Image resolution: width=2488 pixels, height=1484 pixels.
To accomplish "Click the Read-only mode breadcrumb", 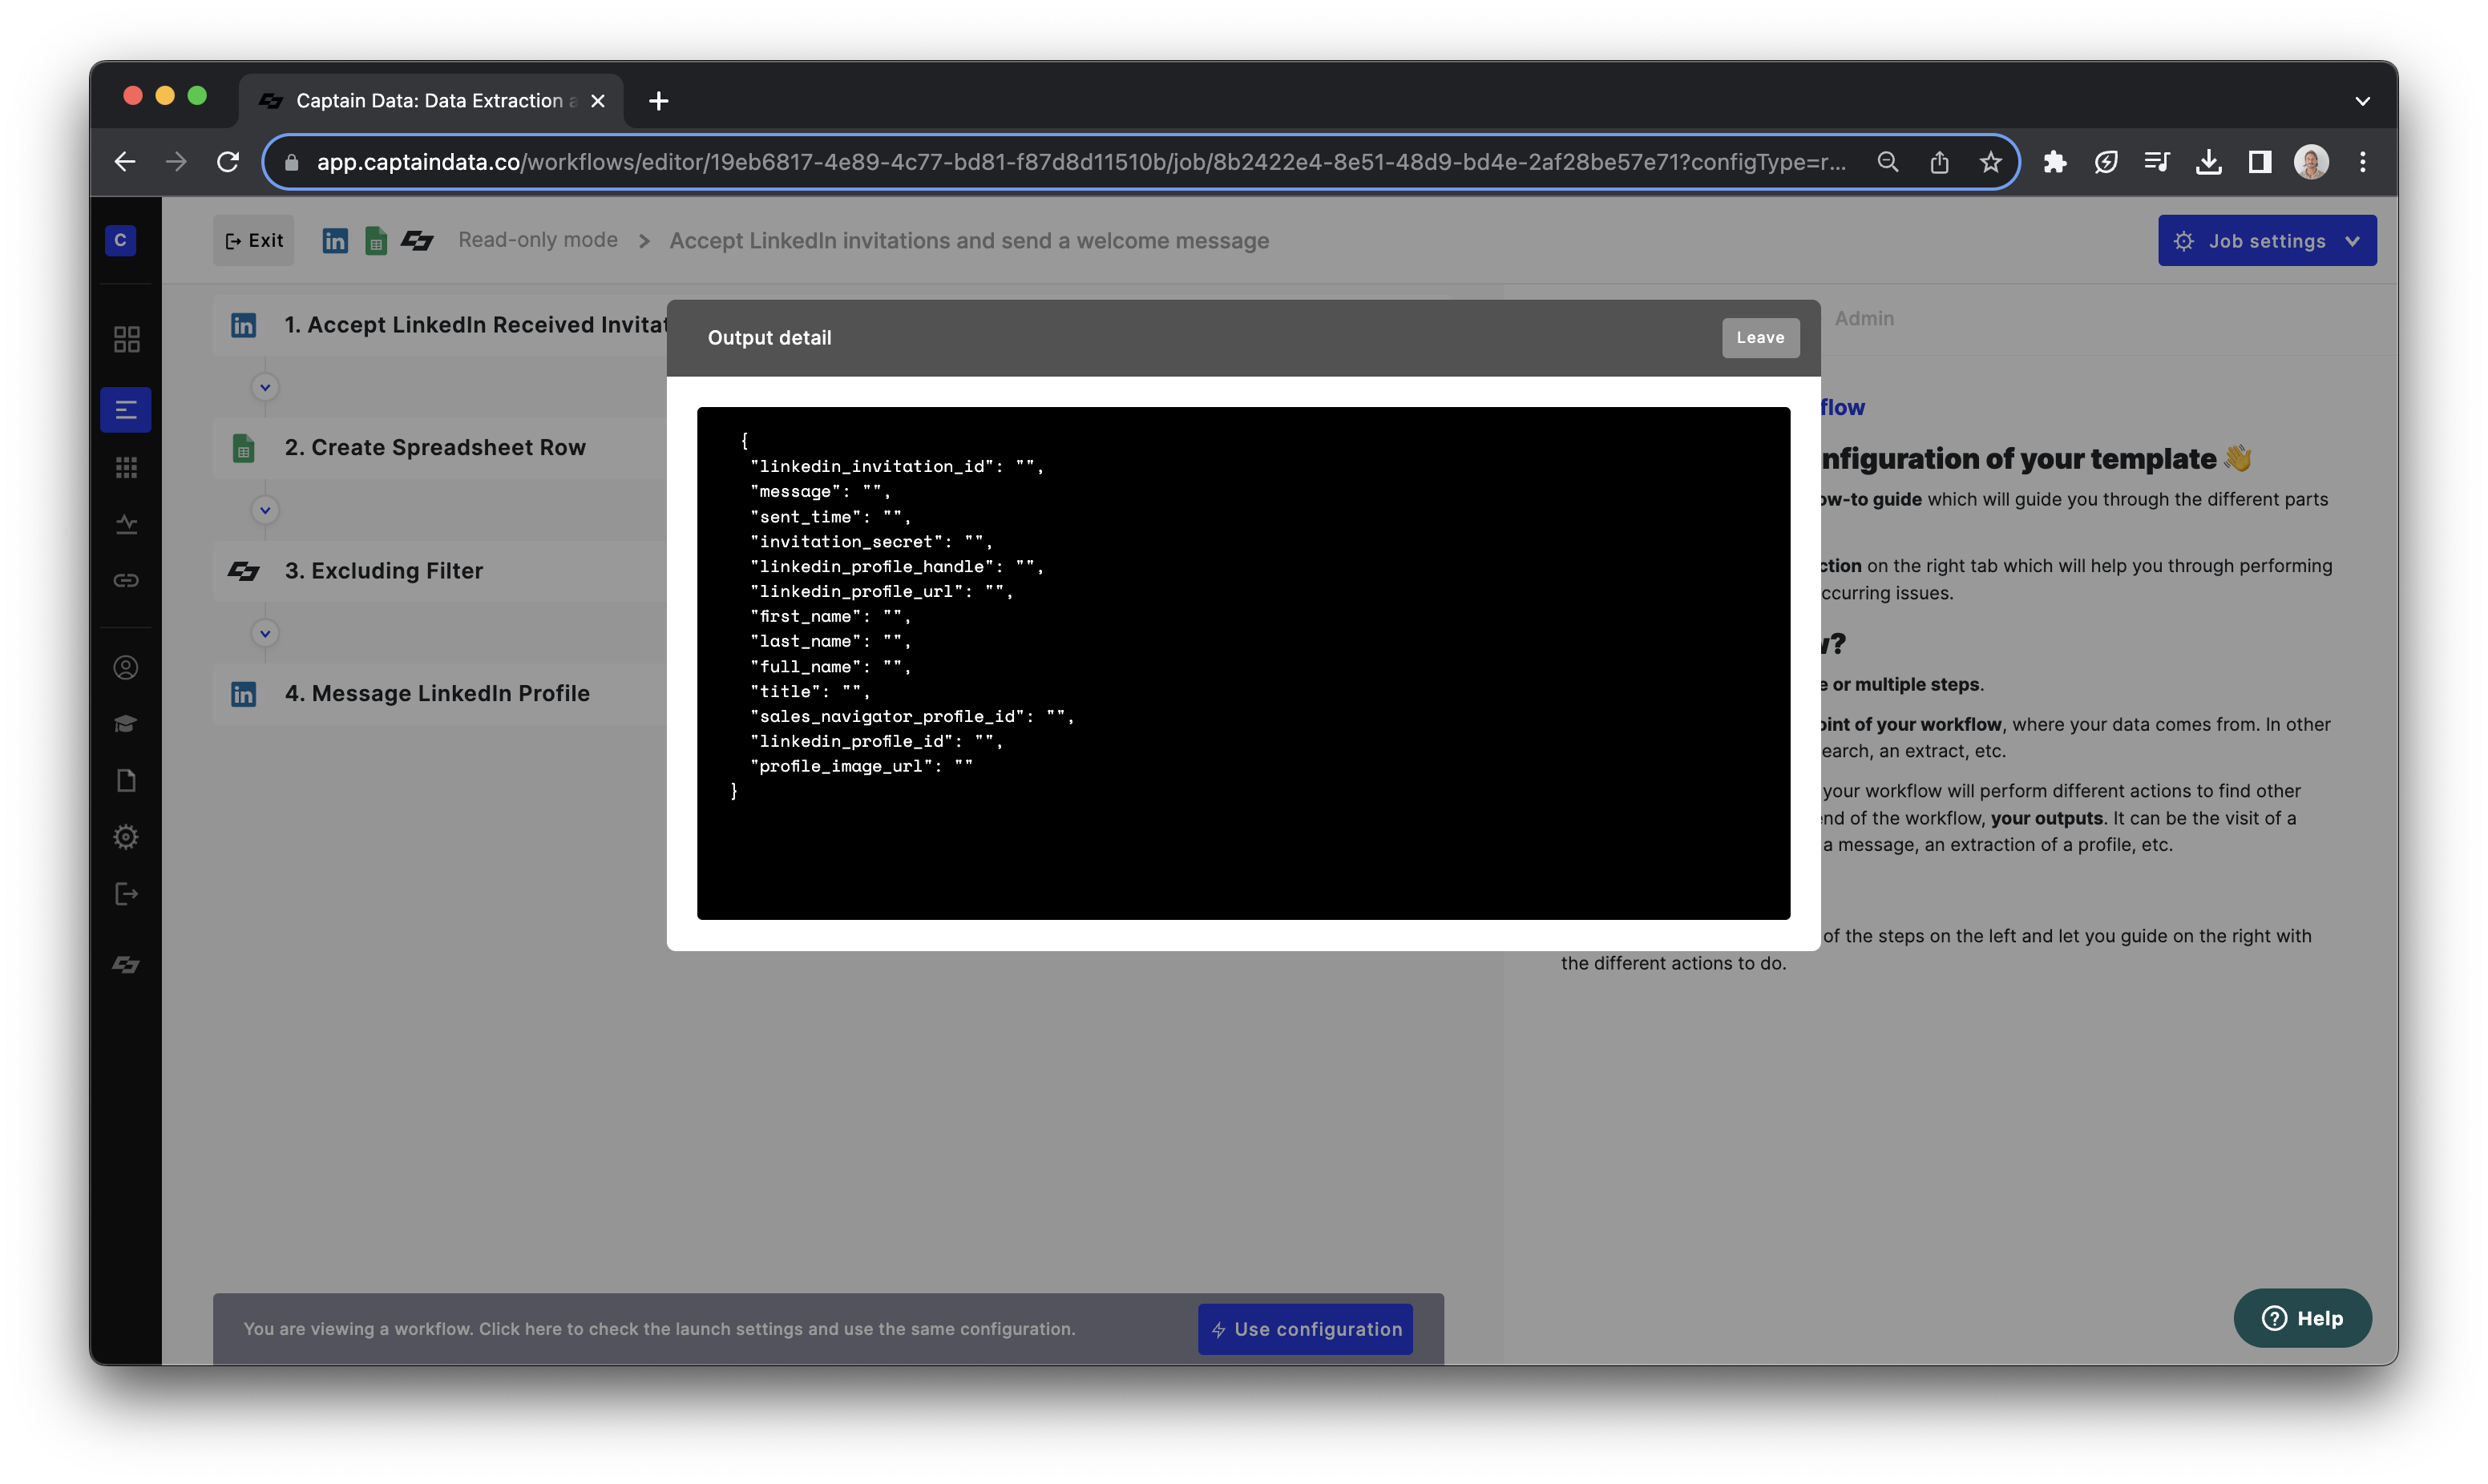I will click(538, 240).
